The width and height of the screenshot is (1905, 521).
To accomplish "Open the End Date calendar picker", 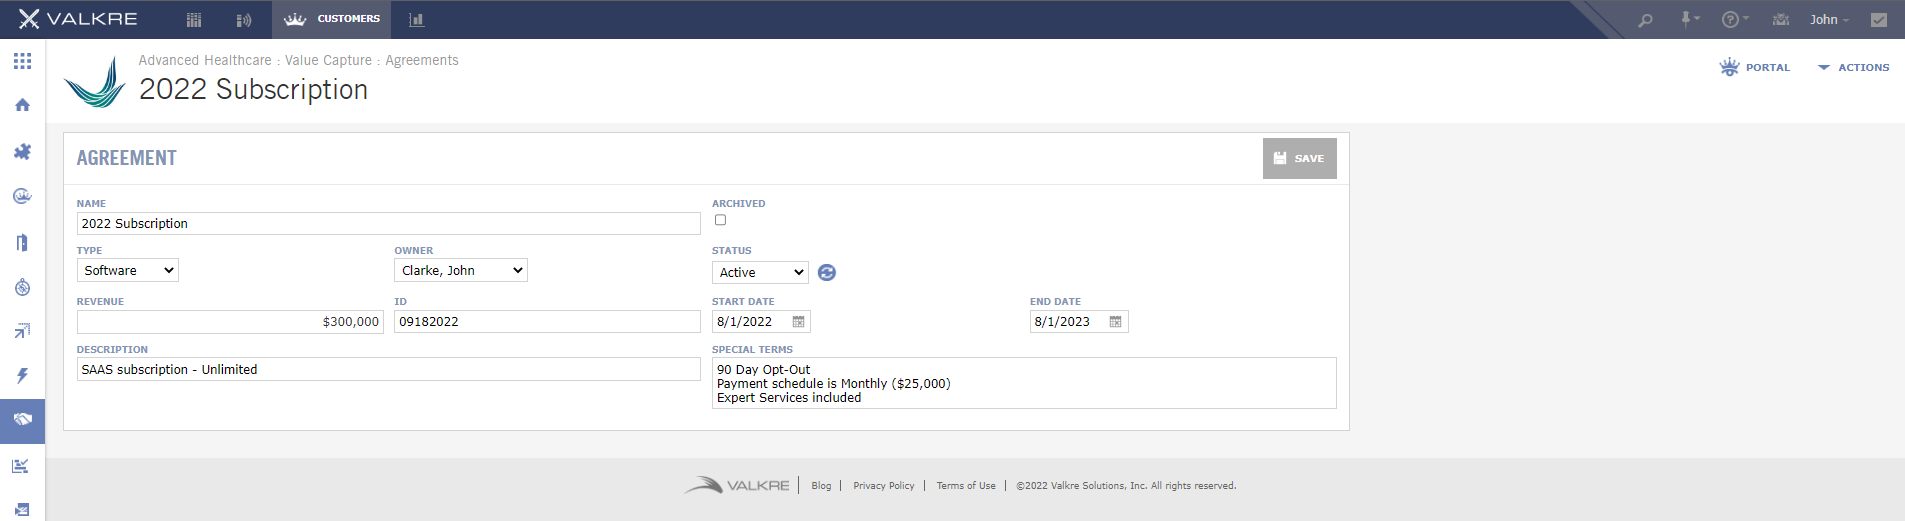I will coord(1116,321).
